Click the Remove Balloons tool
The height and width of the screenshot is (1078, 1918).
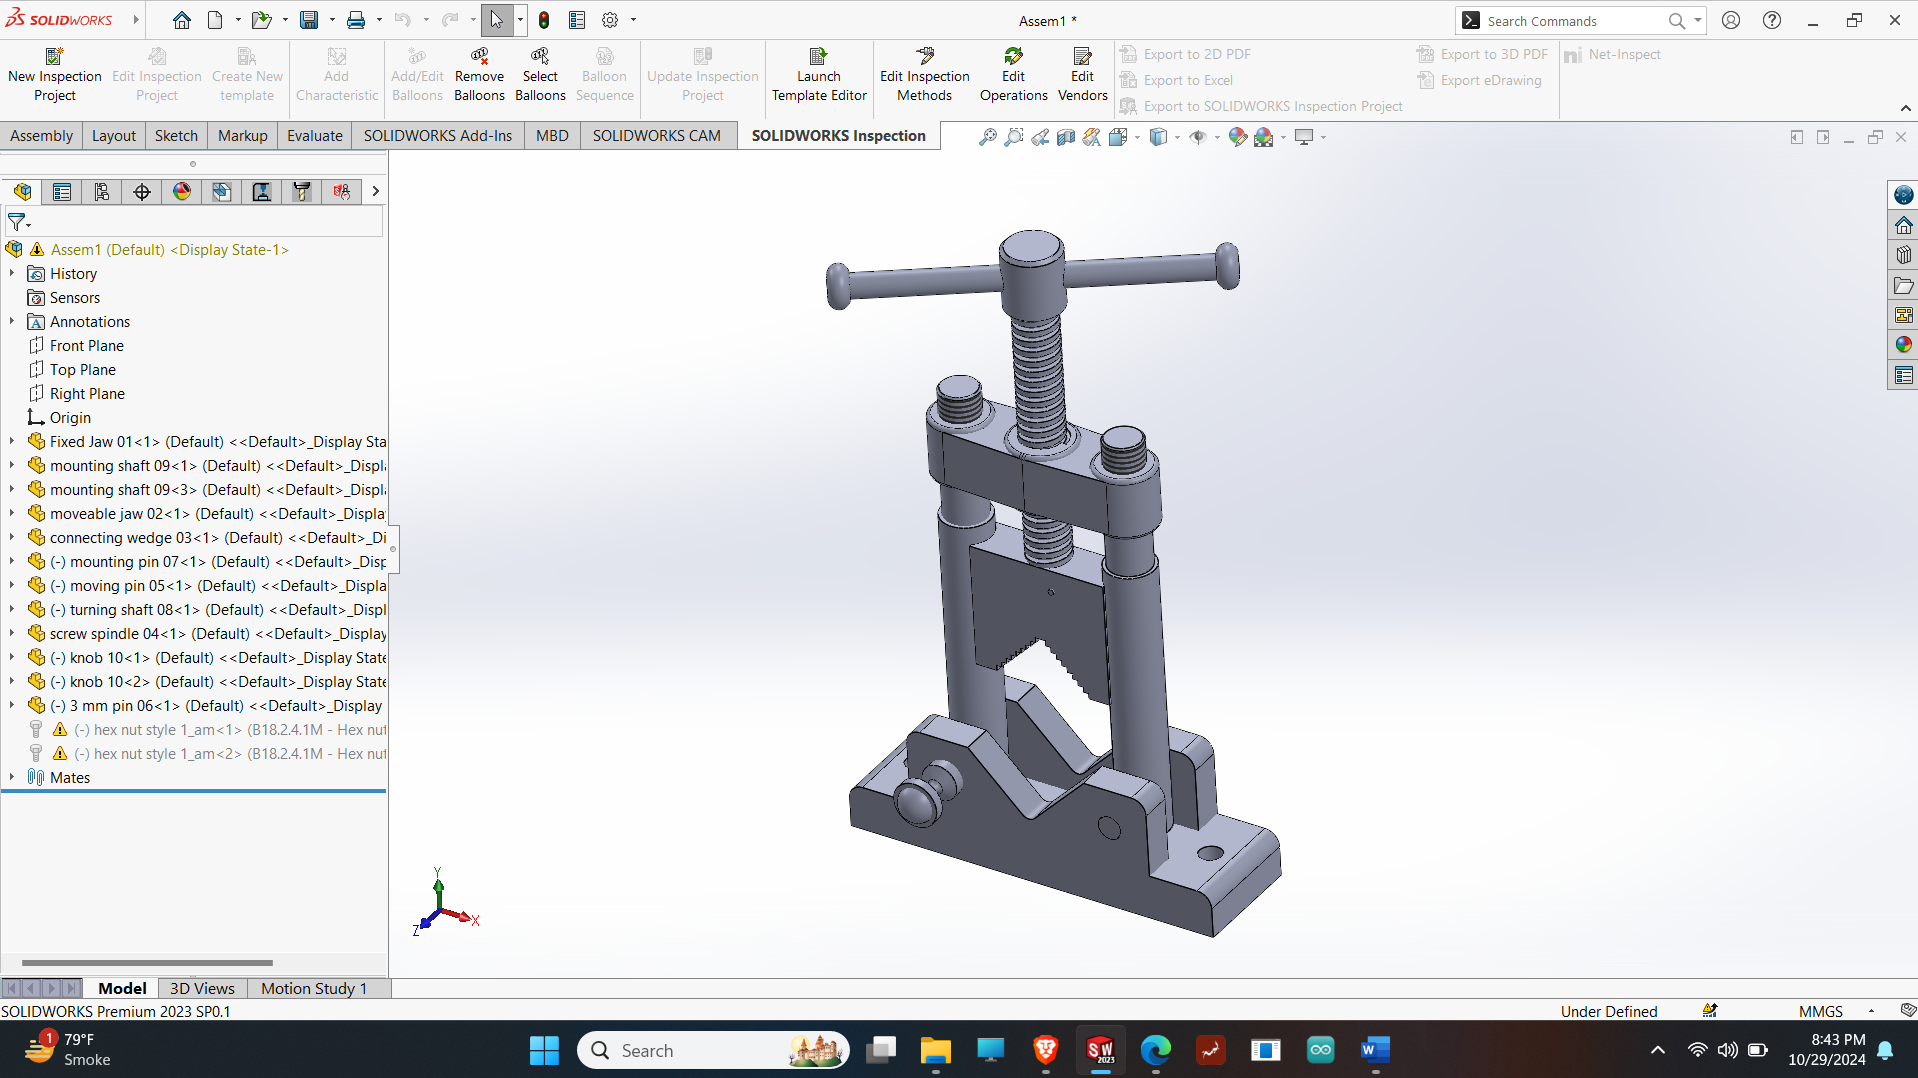(479, 75)
